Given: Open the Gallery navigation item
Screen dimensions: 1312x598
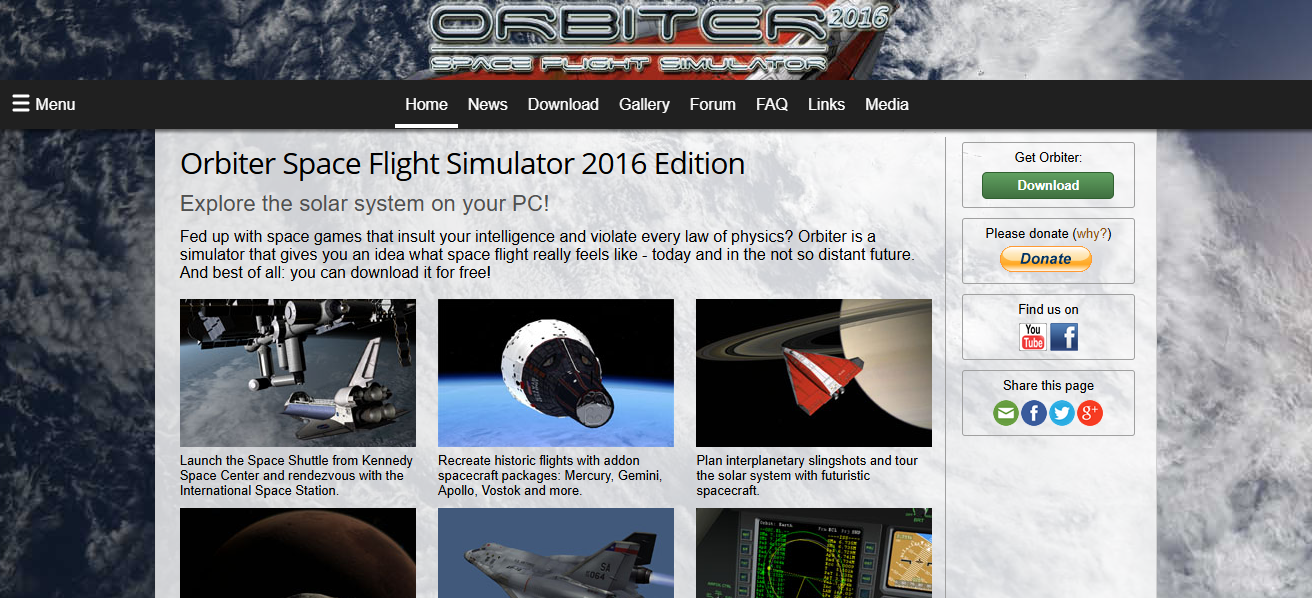Looking at the screenshot, I should click(644, 104).
